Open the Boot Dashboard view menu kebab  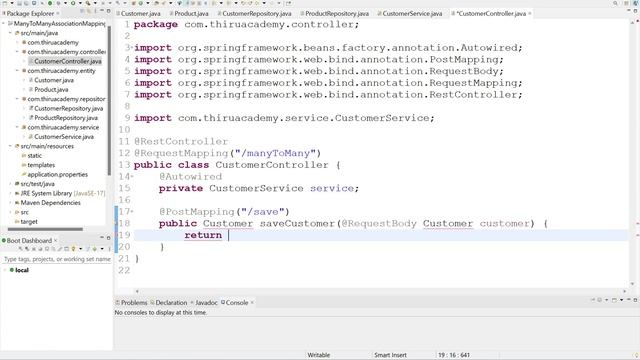[x=109, y=249]
